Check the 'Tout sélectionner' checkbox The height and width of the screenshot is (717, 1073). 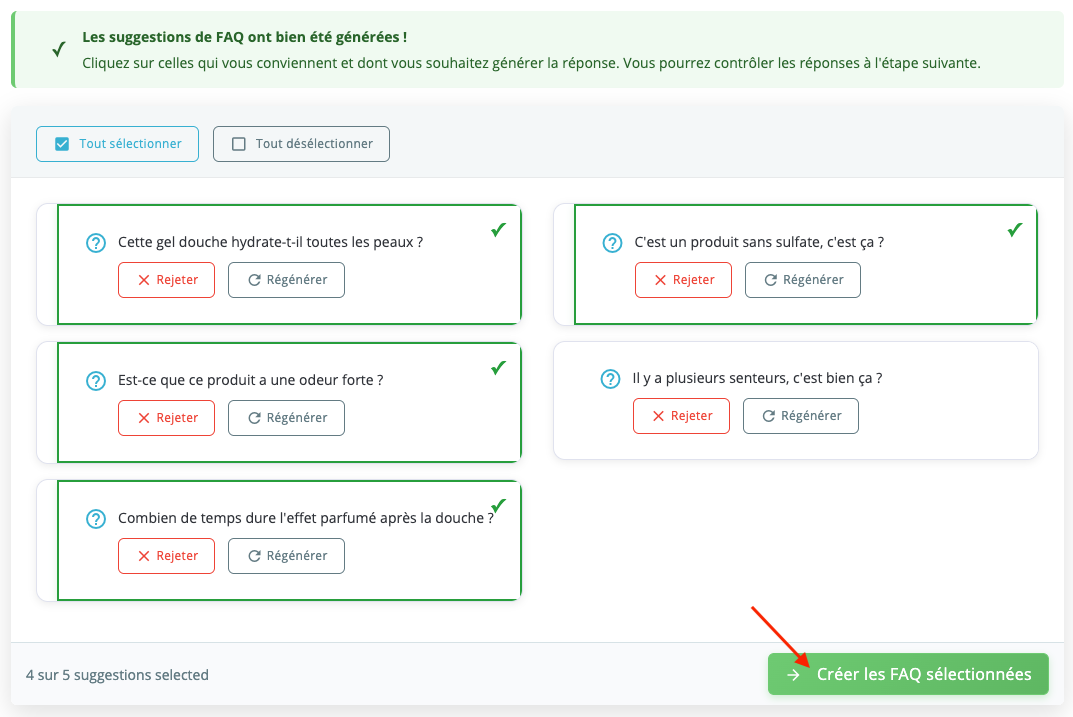pyautogui.click(x=60, y=144)
